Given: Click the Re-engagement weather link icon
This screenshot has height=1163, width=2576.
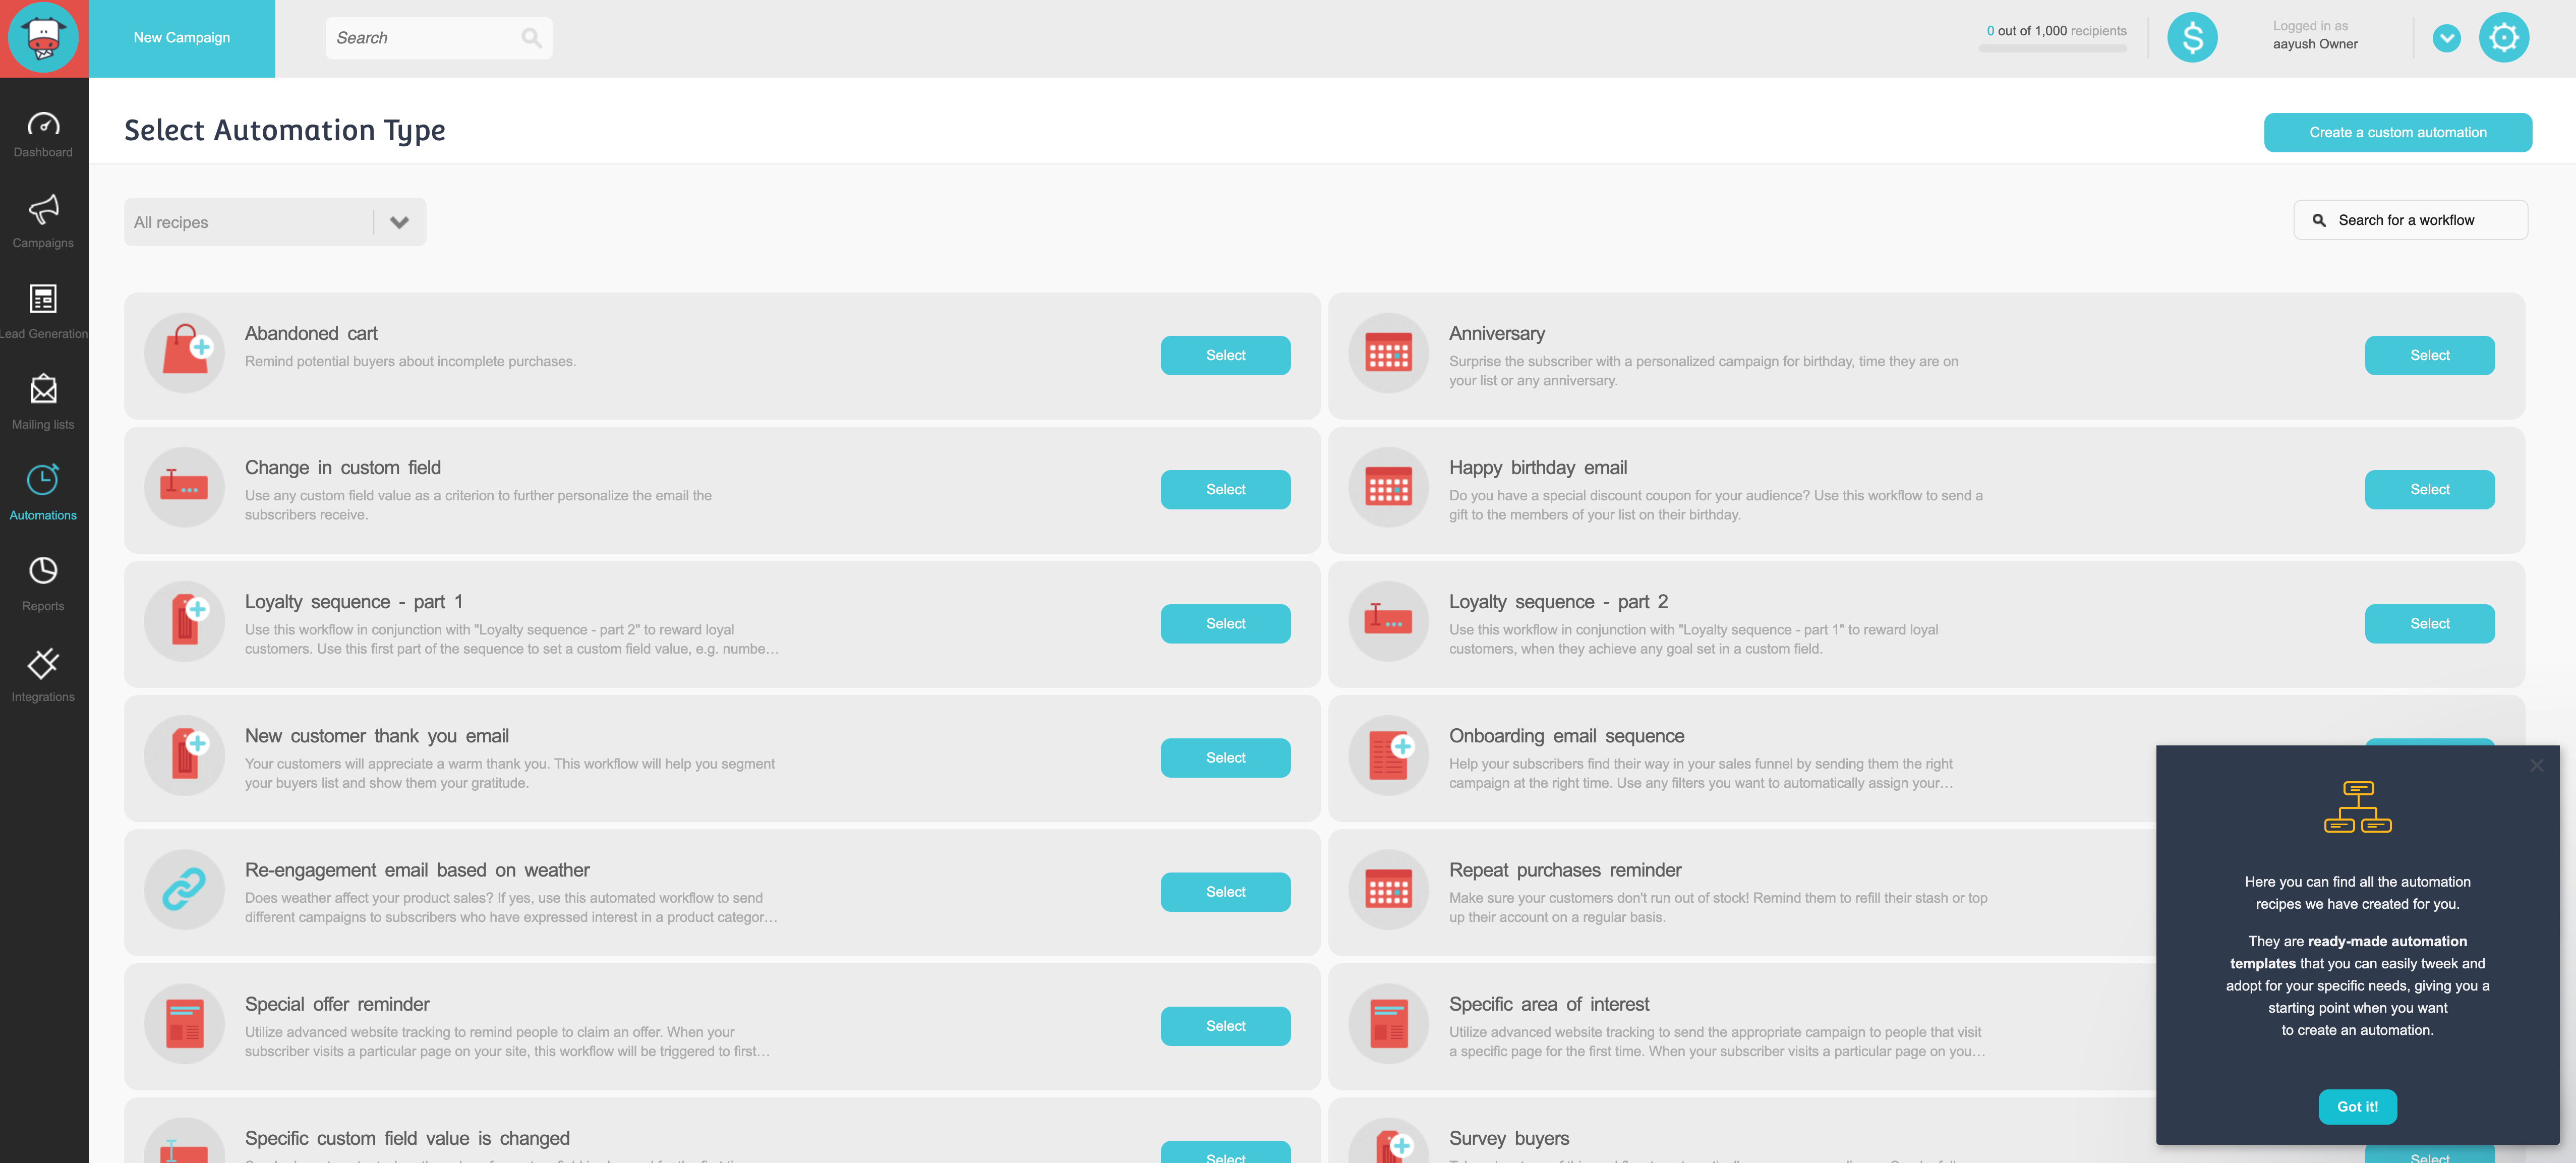Looking at the screenshot, I should (185, 889).
